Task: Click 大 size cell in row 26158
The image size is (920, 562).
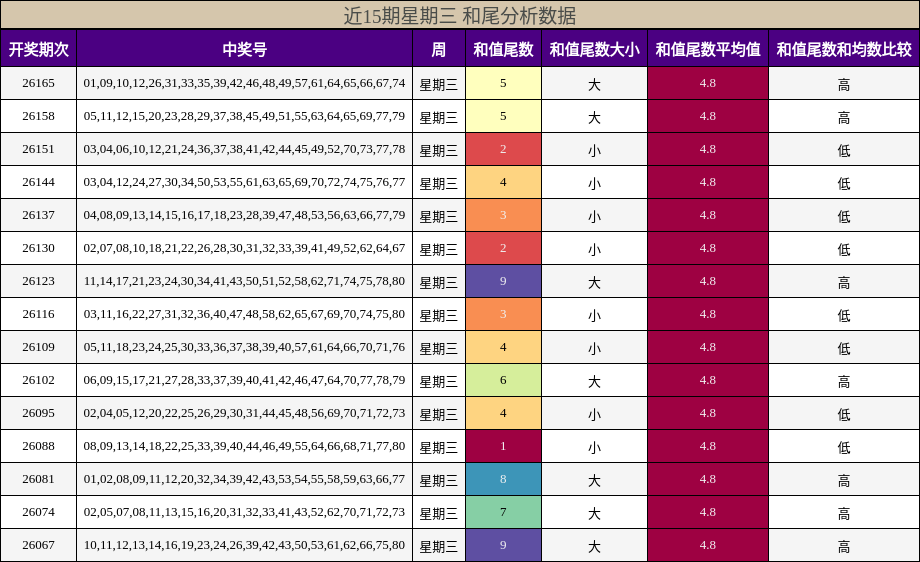Action: [x=594, y=117]
